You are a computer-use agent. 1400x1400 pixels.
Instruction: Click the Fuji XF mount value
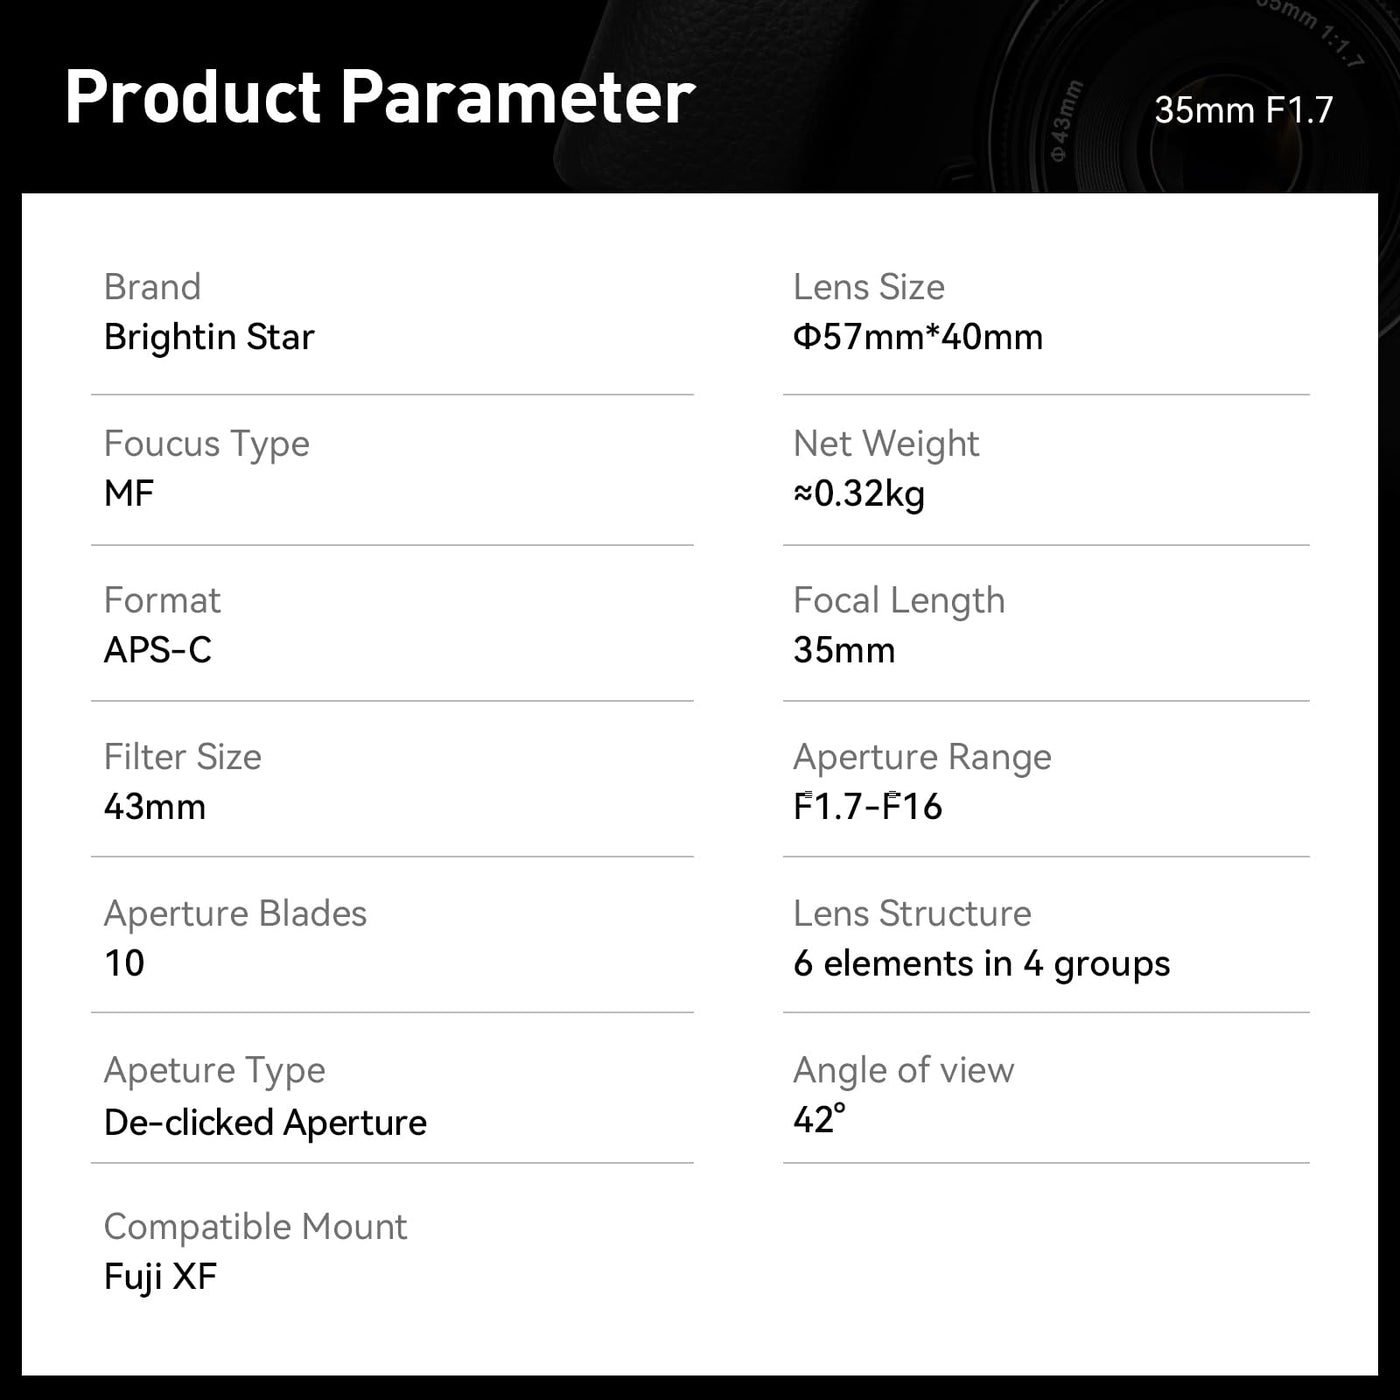160,1277
